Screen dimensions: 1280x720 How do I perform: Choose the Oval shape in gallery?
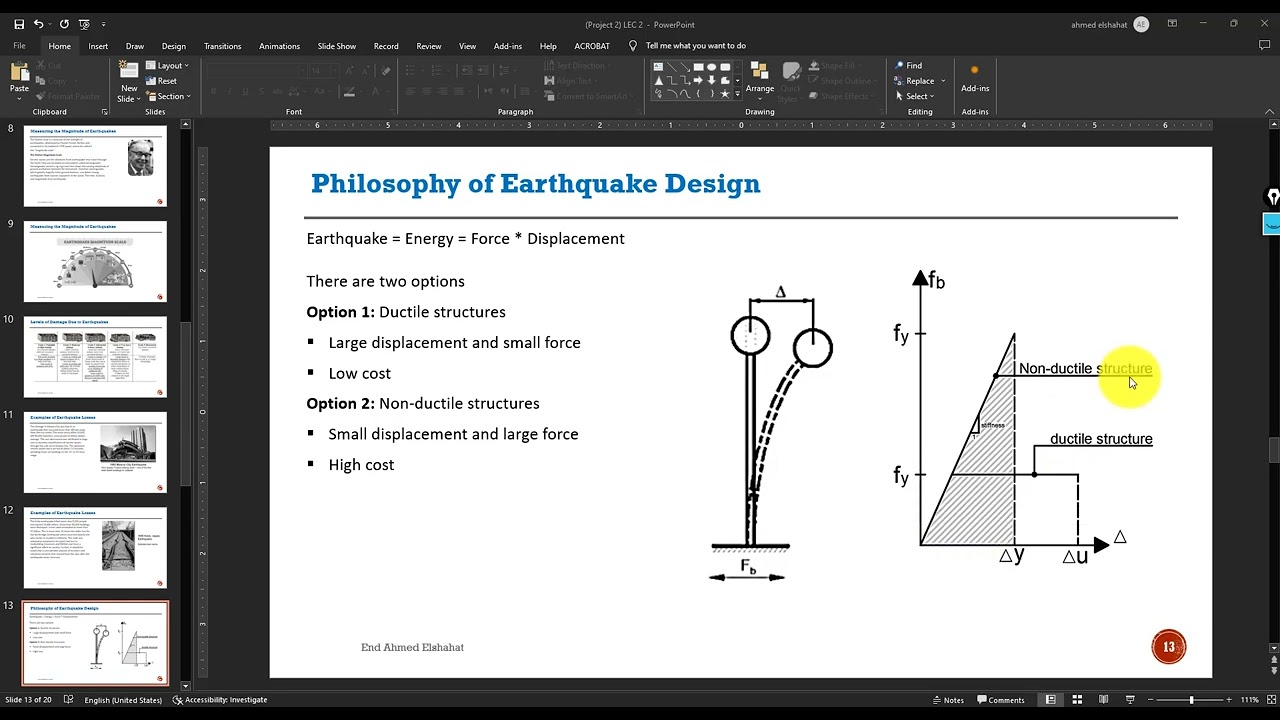coord(711,68)
